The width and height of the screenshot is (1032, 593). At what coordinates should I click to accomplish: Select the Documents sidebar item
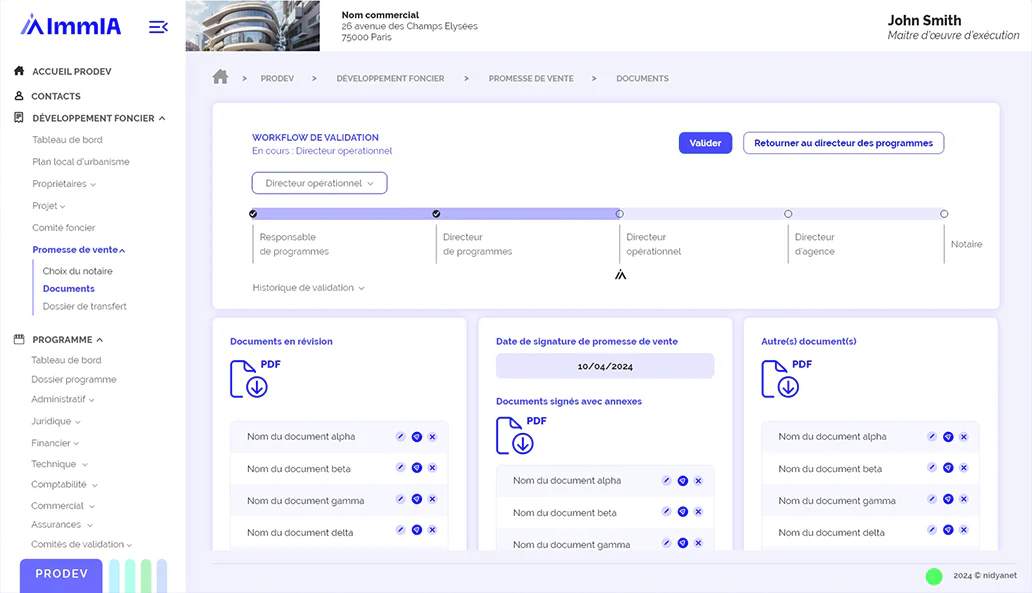[68, 288]
